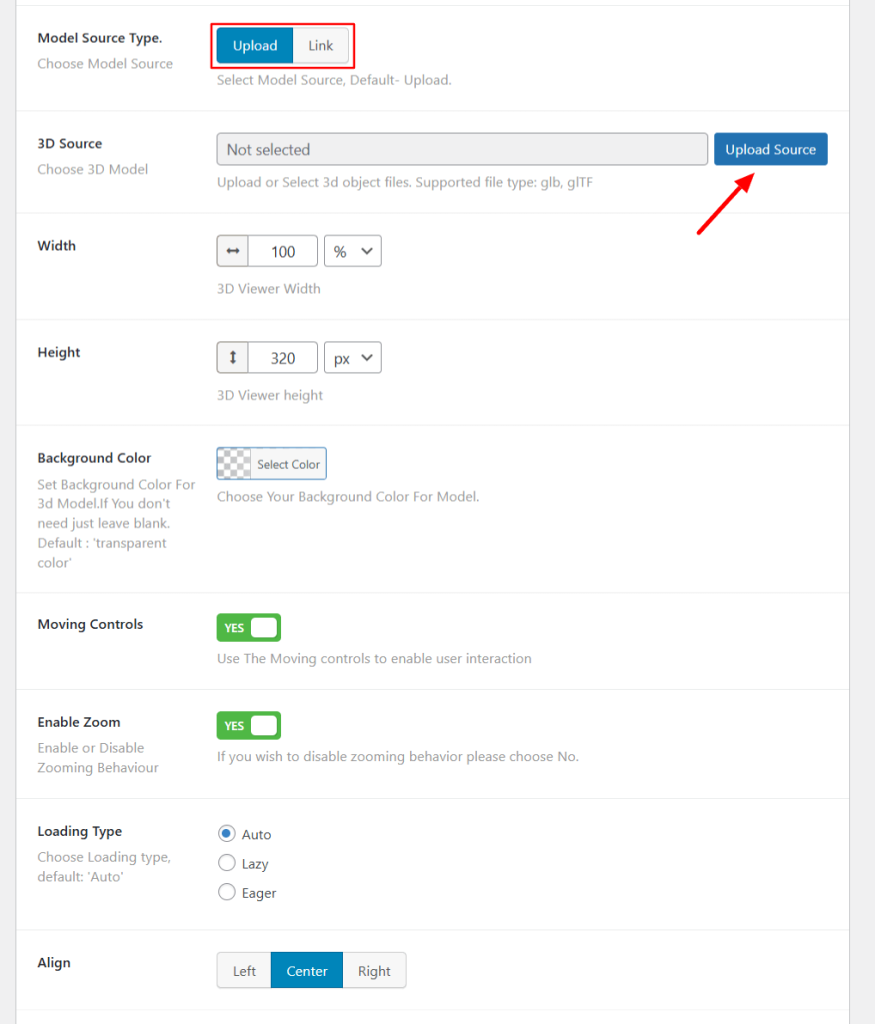Open the Width unit dropdown
The height and width of the screenshot is (1024, 875).
pos(353,251)
